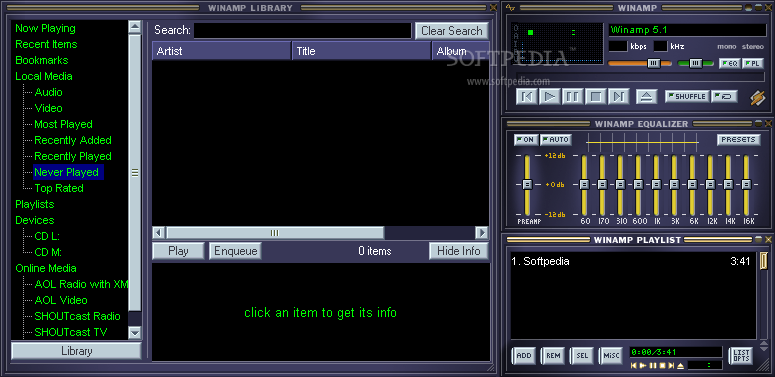
Task: Toggle the PL playlist window button
Action: click(753, 63)
